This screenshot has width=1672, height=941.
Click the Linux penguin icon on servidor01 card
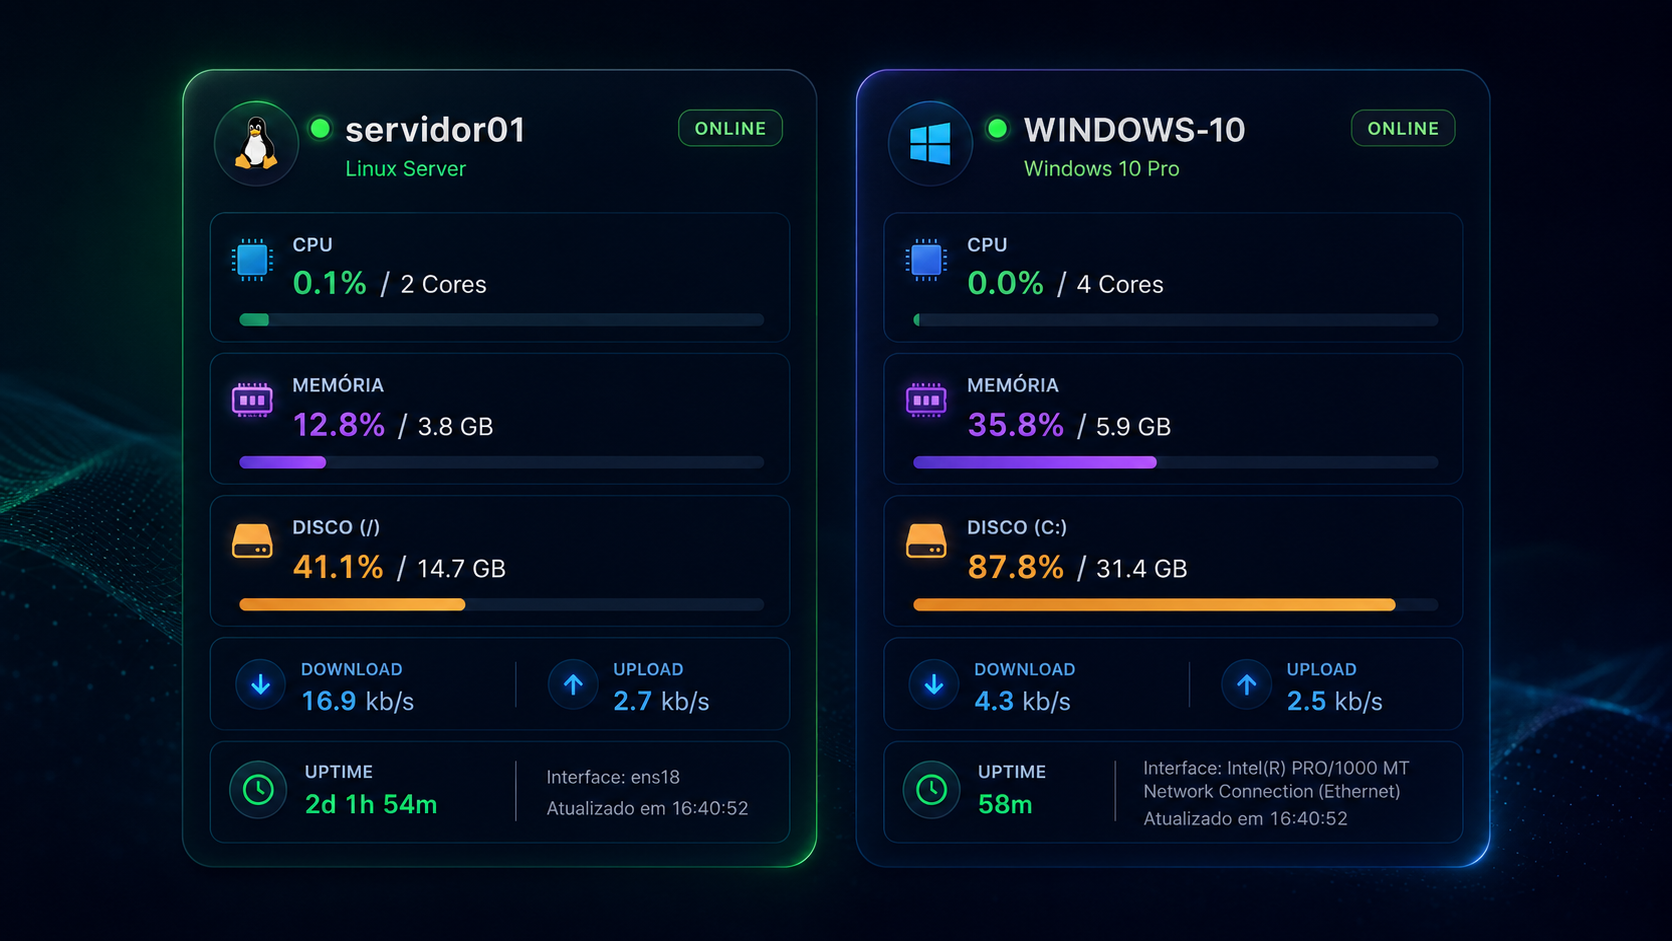coord(256,143)
